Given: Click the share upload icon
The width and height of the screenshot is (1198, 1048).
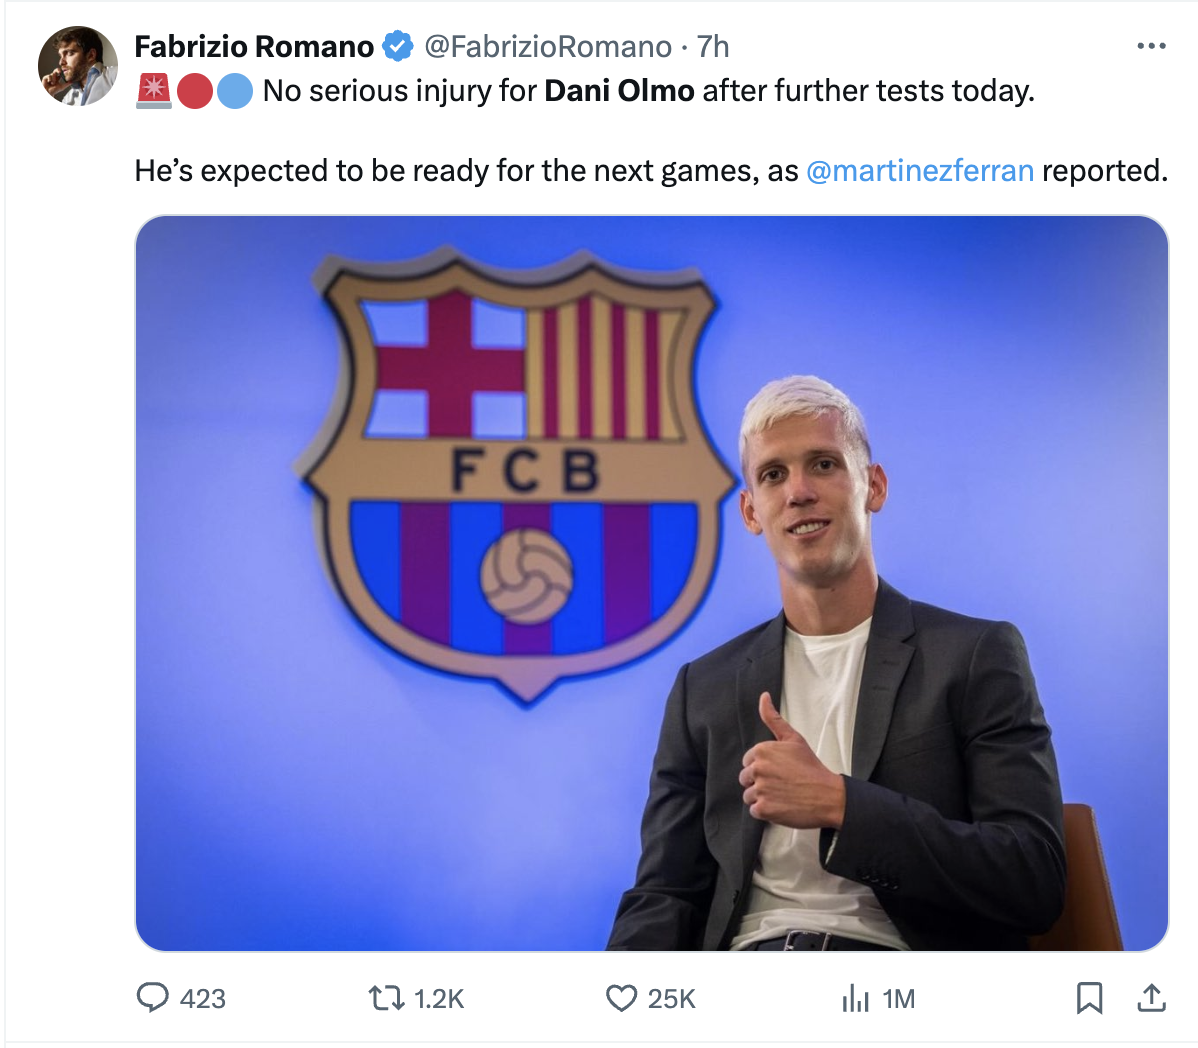Looking at the screenshot, I should [x=1151, y=998].
